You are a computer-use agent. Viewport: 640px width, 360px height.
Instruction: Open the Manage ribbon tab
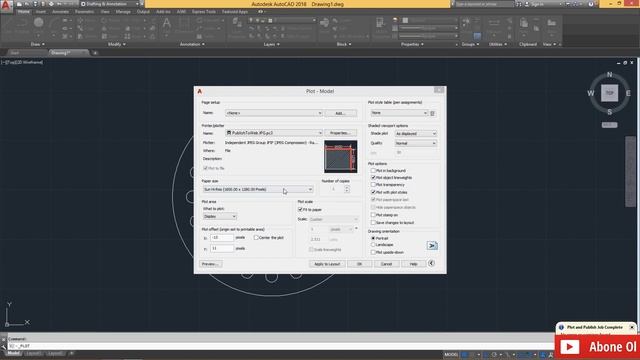pyautogui.click(x=123, y=12)
